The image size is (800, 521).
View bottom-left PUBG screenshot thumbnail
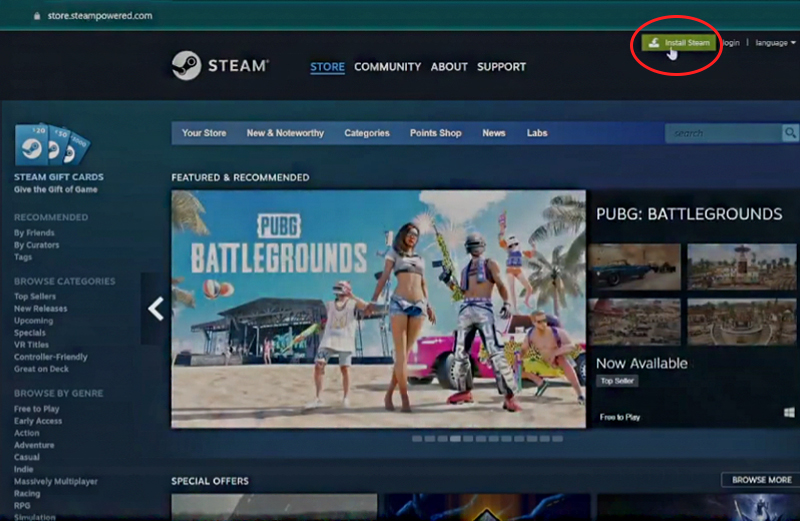[634, 322]
